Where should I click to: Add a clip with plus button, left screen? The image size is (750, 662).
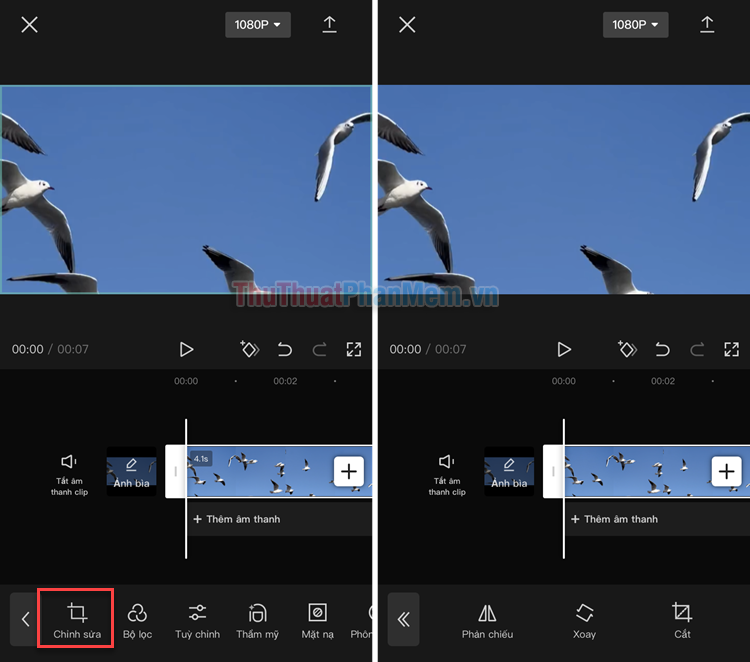point(349,472)
